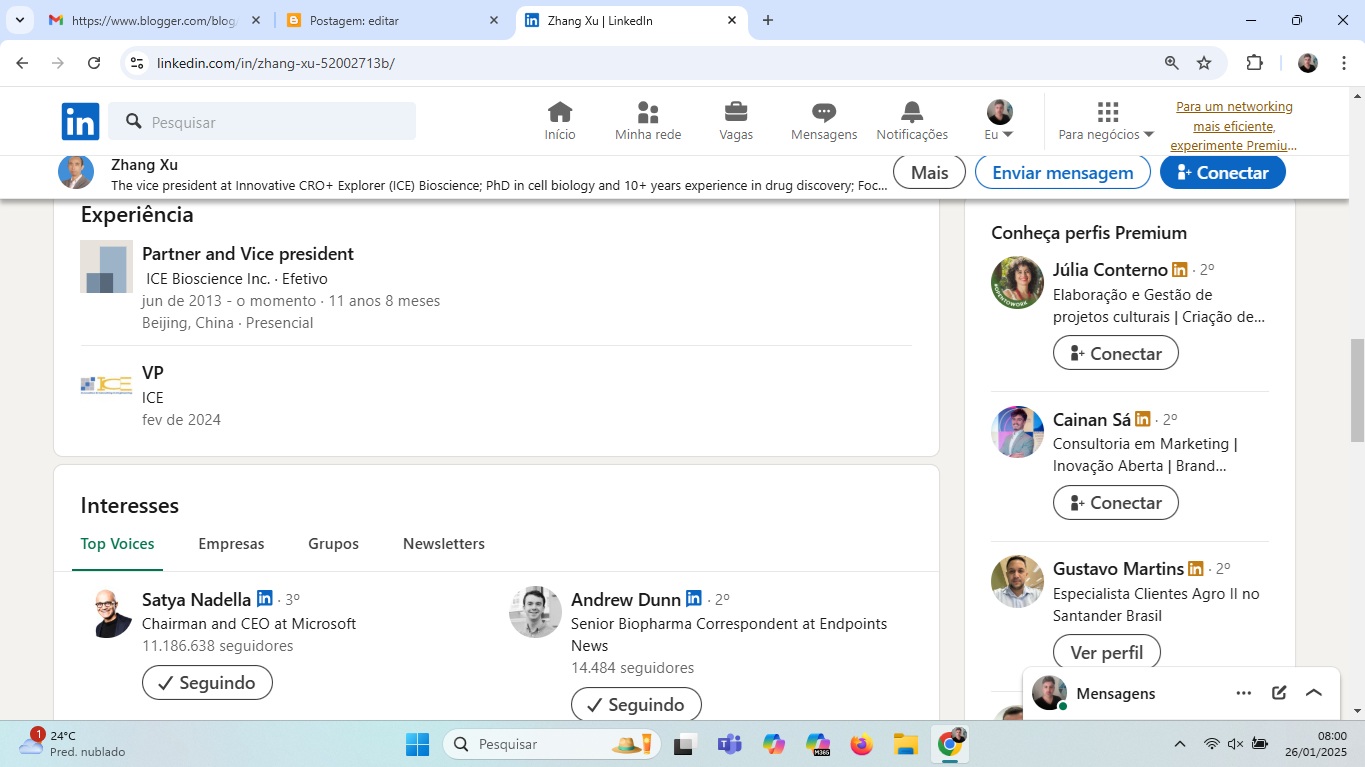Open the Notificações bell icon

click(912, 121)
